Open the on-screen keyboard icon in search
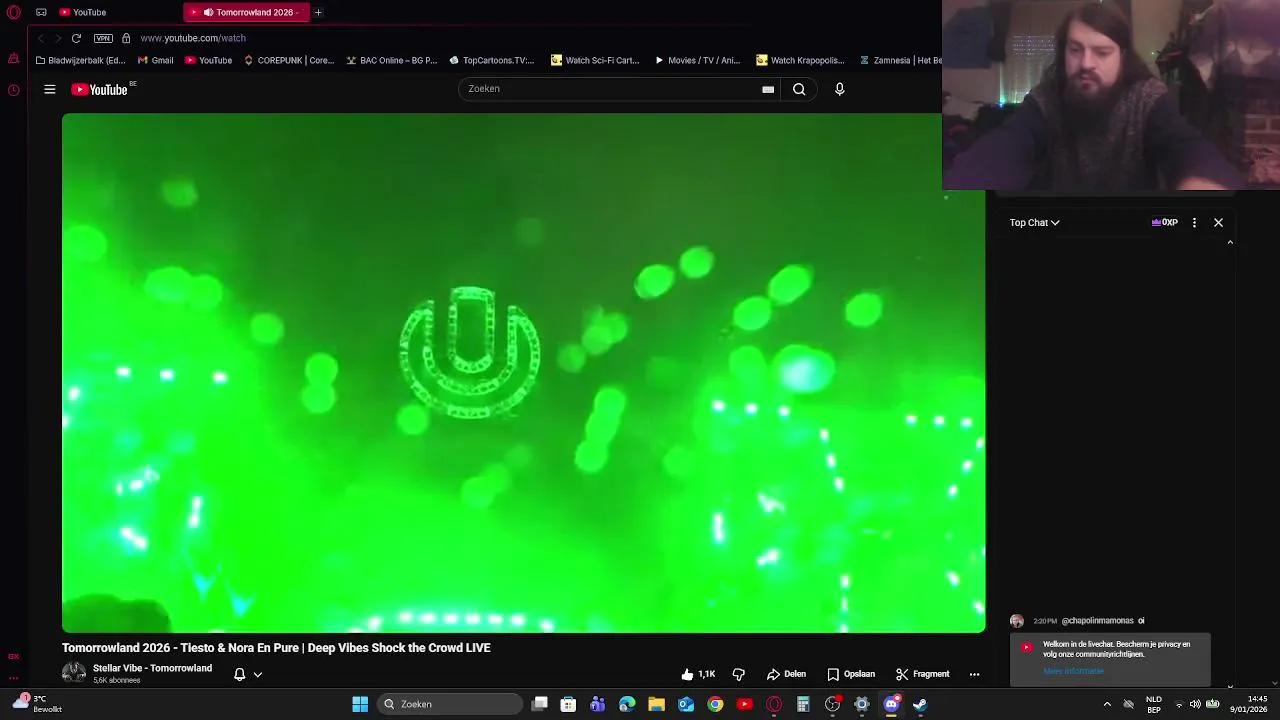The image size is (1280, 720). pyautogui.click(x=768, y=89)
